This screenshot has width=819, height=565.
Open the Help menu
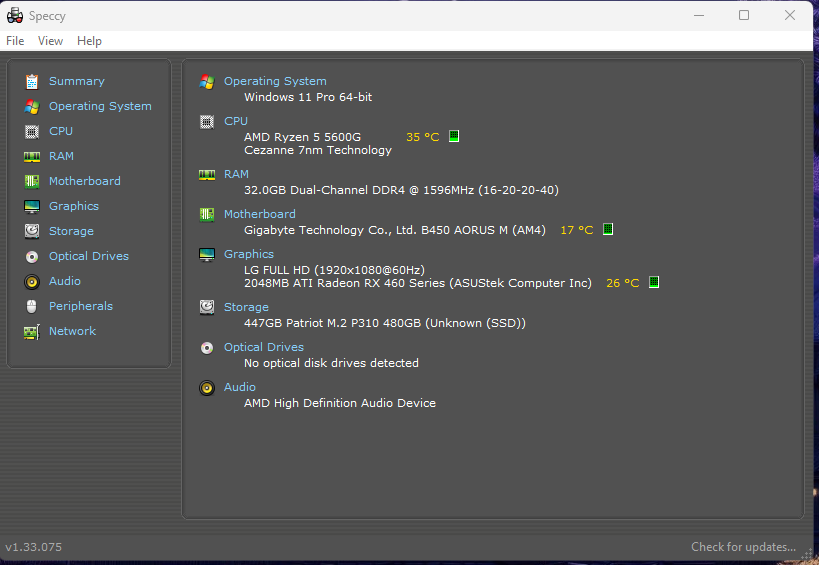coord(89,41)
